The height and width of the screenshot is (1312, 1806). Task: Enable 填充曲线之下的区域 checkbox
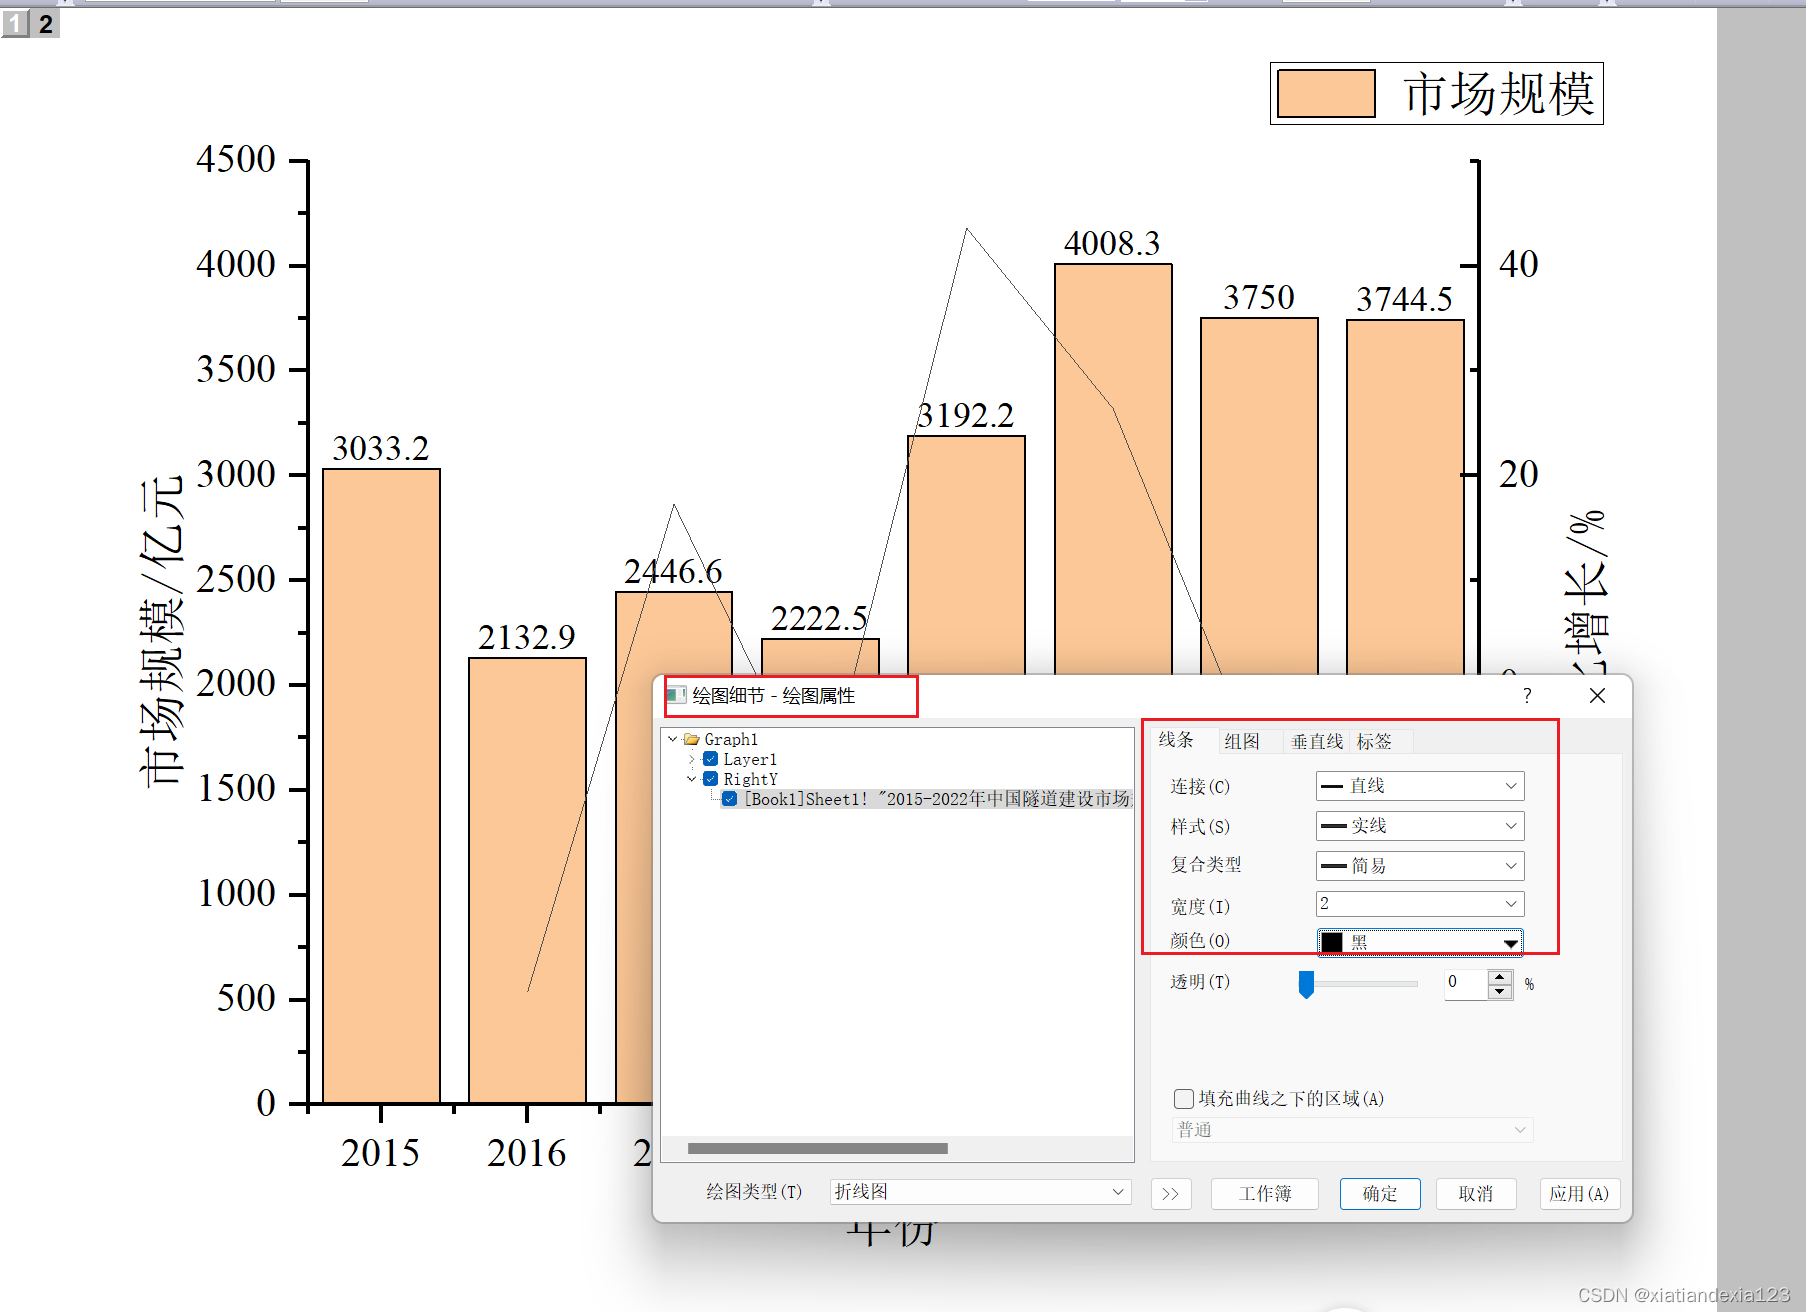[x=1184, y=1099]
